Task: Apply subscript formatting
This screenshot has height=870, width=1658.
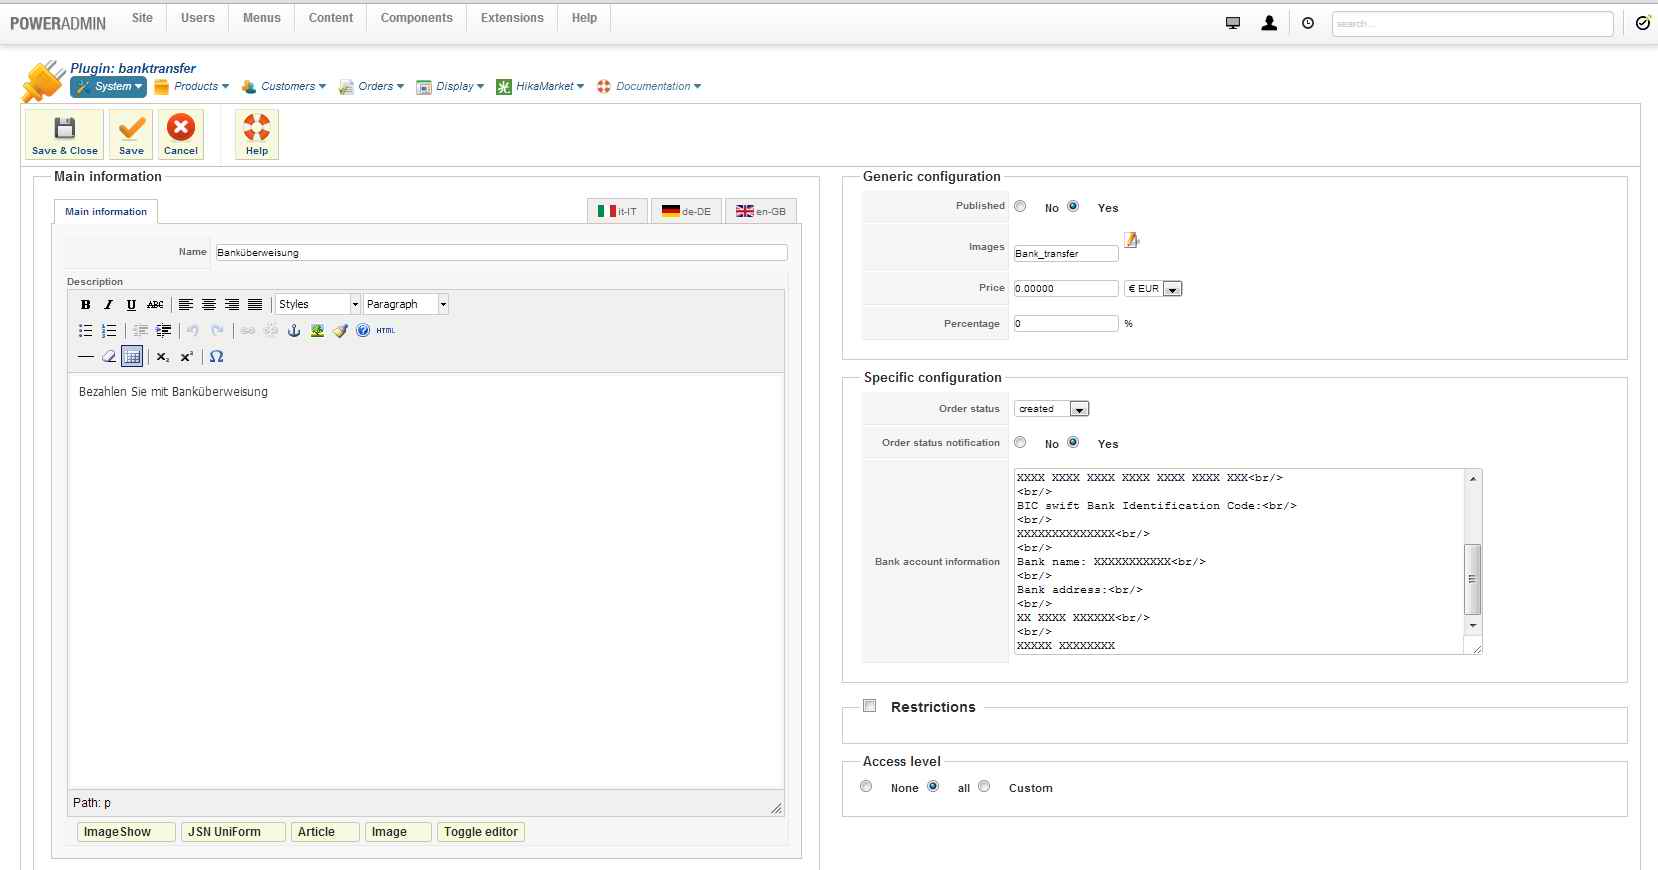Action: point(163,356)
